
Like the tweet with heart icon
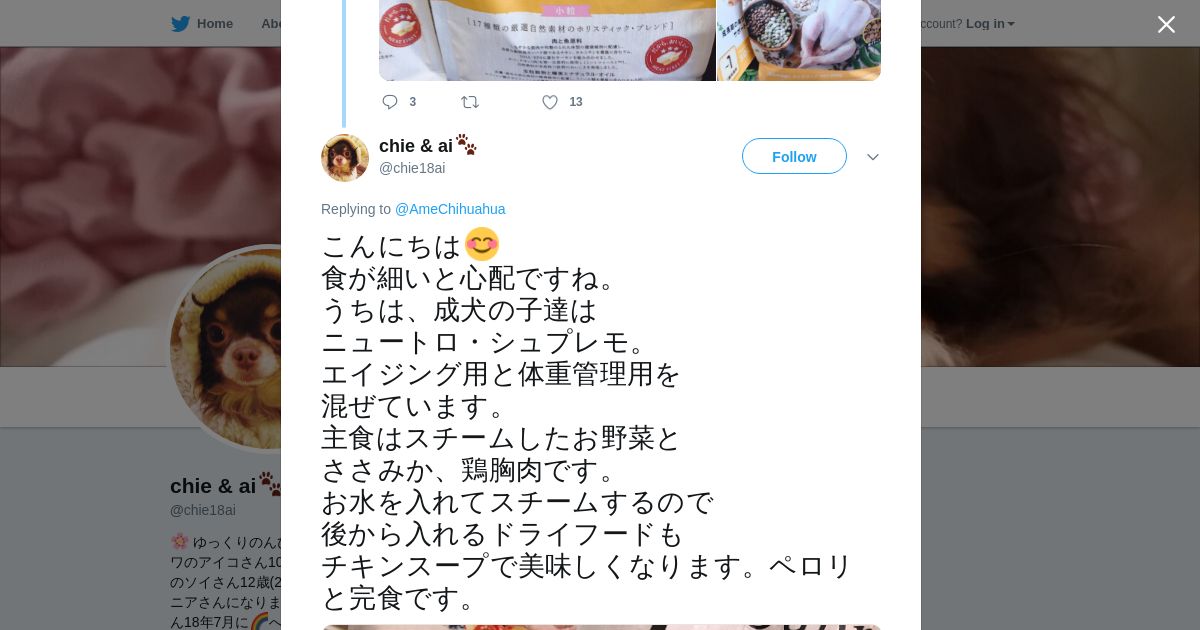click(550, 102)
